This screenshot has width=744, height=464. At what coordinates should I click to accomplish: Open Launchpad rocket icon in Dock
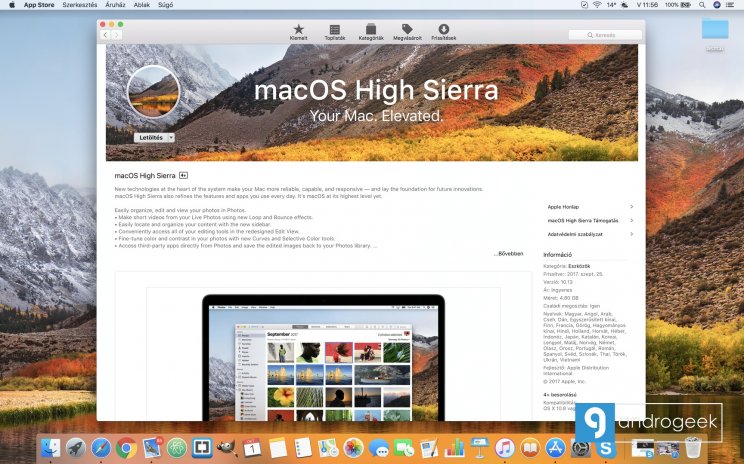(75, 447)
